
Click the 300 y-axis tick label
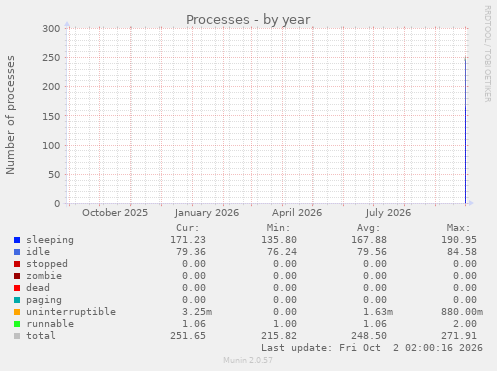click(x=51, y=29)
